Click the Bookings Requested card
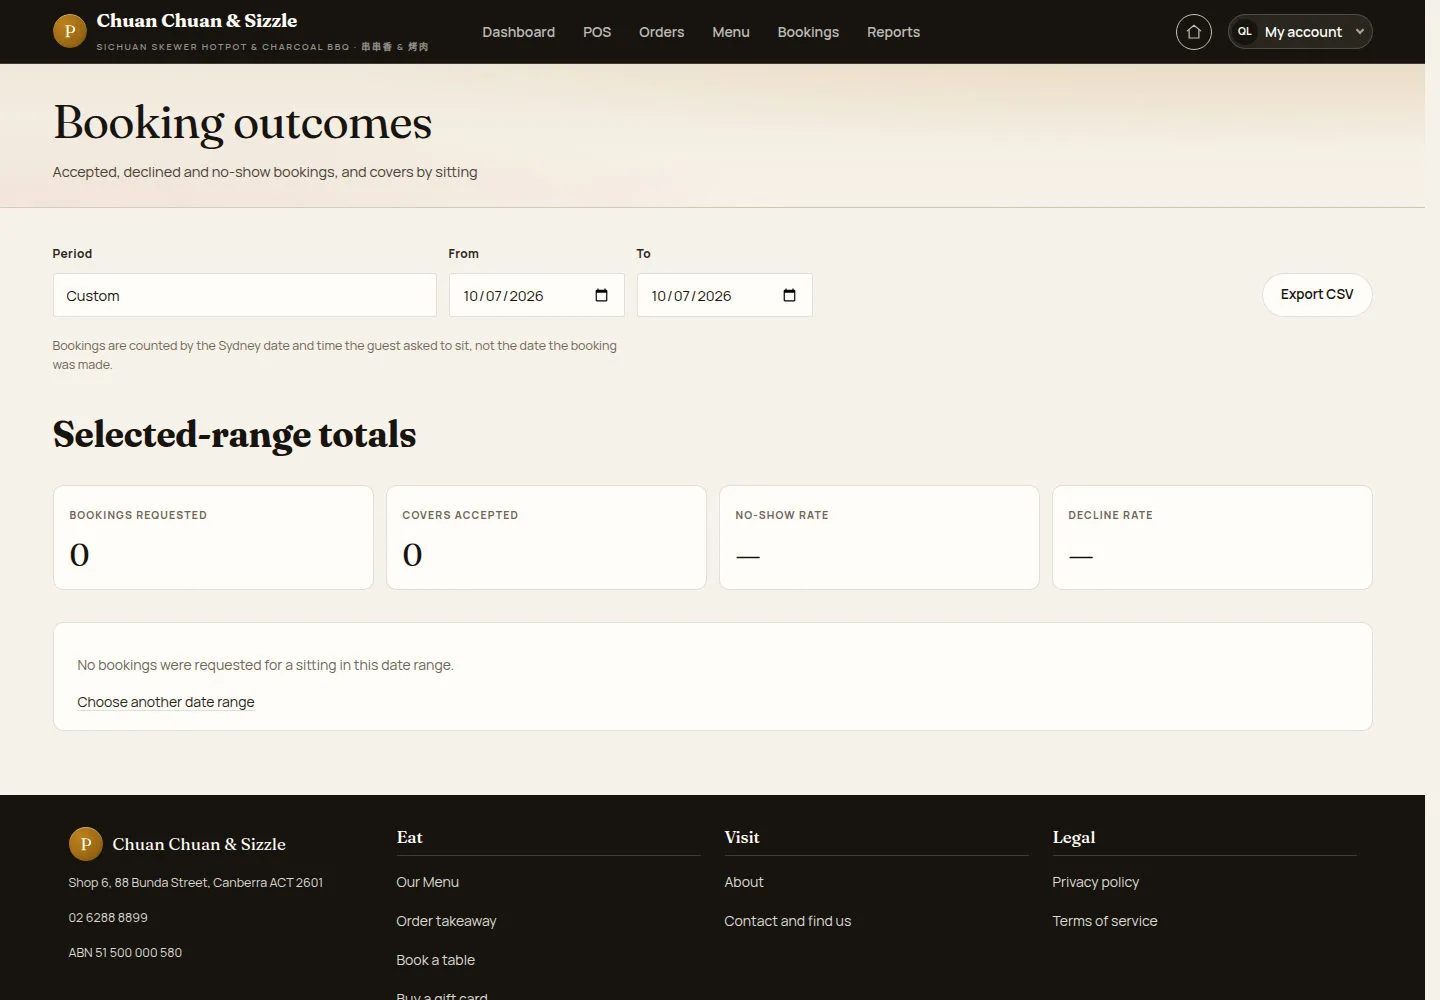The image size is (1440, 1000). pyautogui.click(x=213, y=537)
